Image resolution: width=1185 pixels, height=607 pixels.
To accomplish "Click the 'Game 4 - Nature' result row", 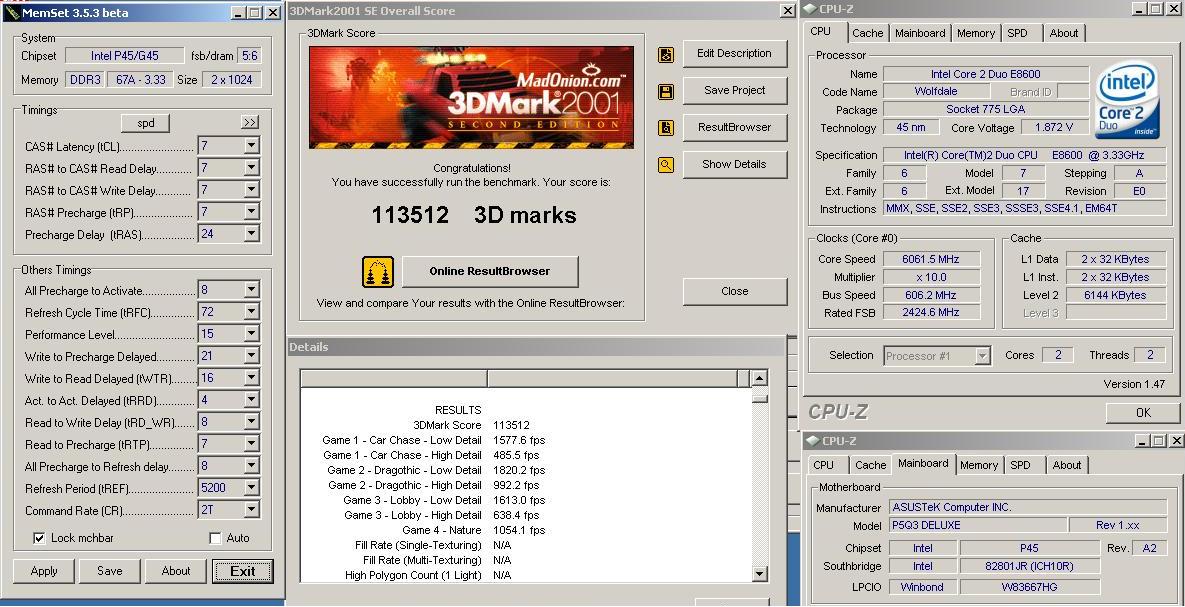I will click(x=474, y=531).
